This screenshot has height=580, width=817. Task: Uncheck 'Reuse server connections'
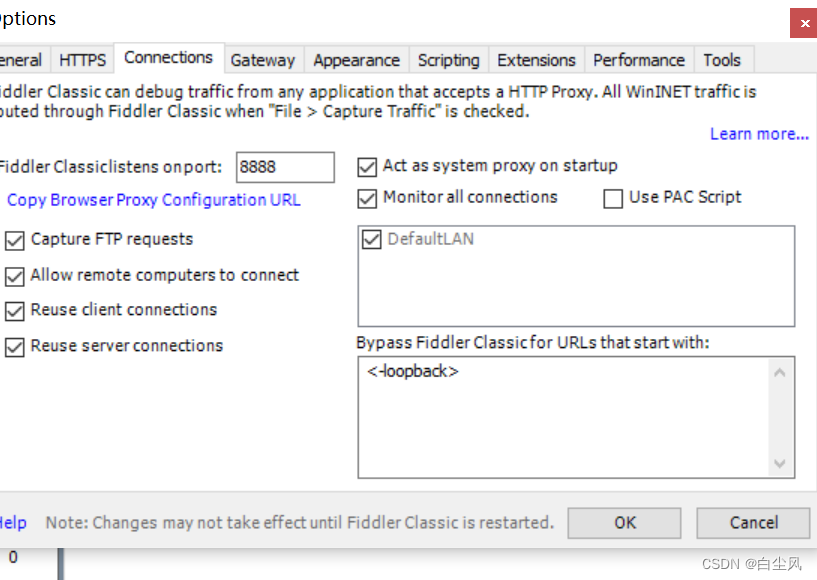click(14, 345)
